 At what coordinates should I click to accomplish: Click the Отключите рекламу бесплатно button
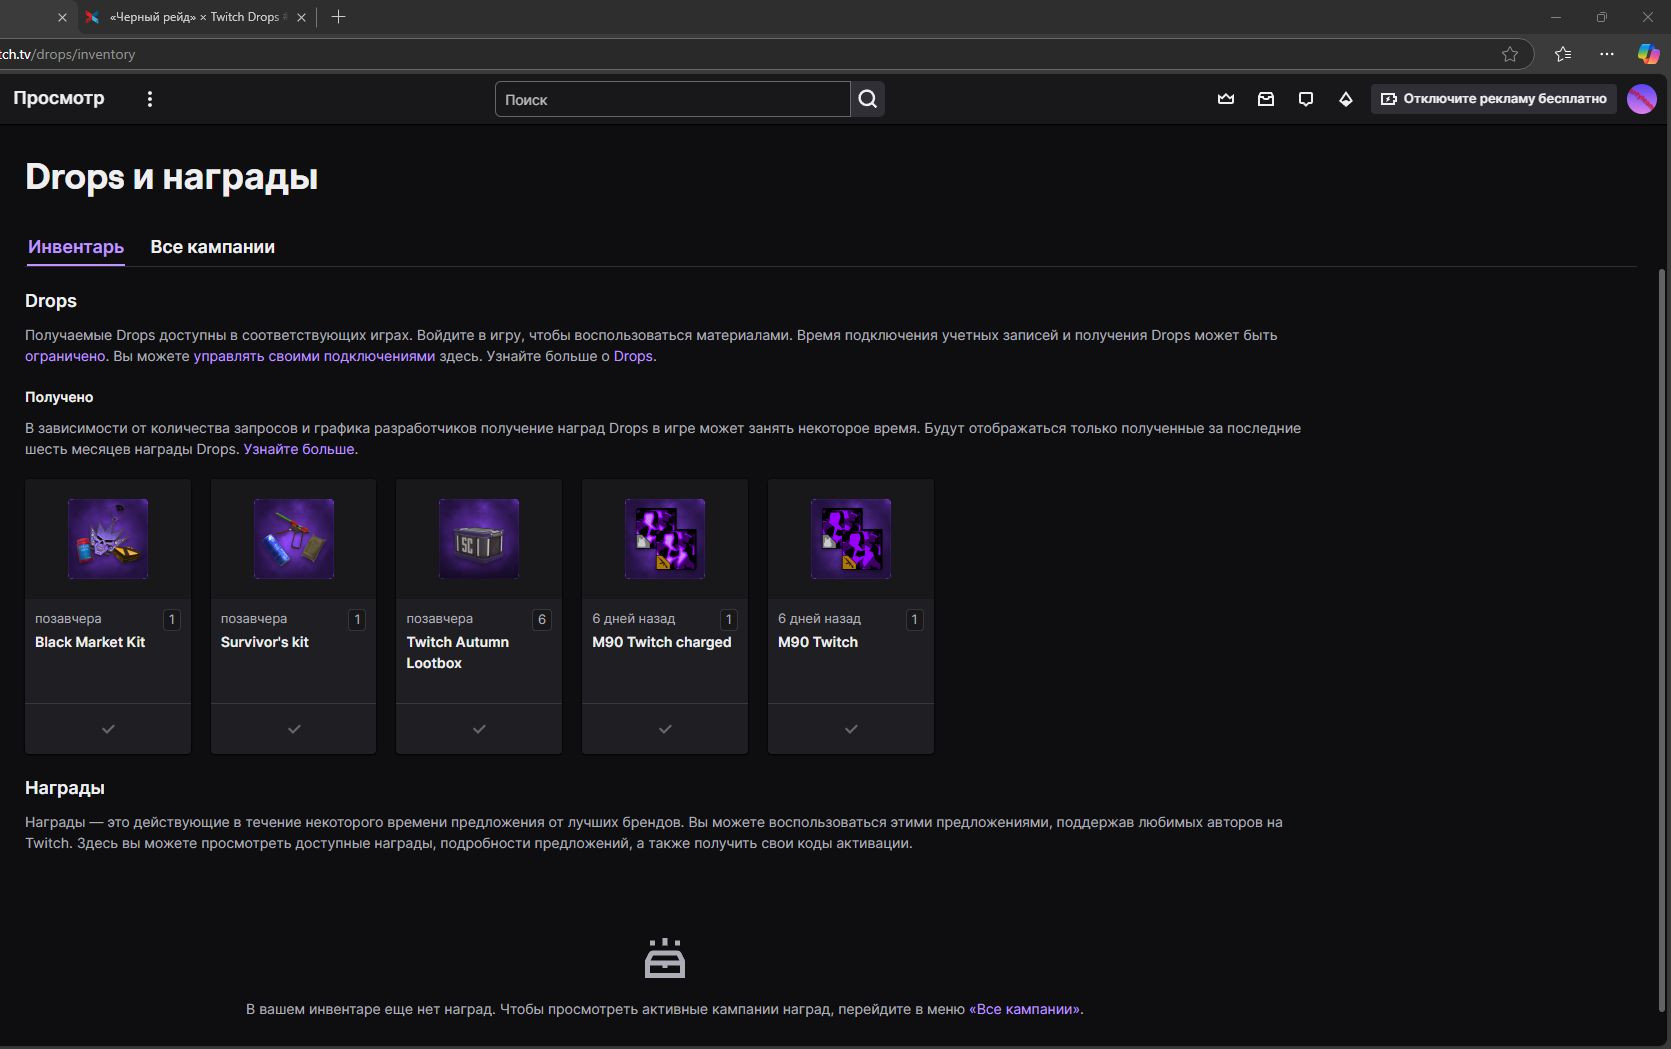[x=1494, y=99]
